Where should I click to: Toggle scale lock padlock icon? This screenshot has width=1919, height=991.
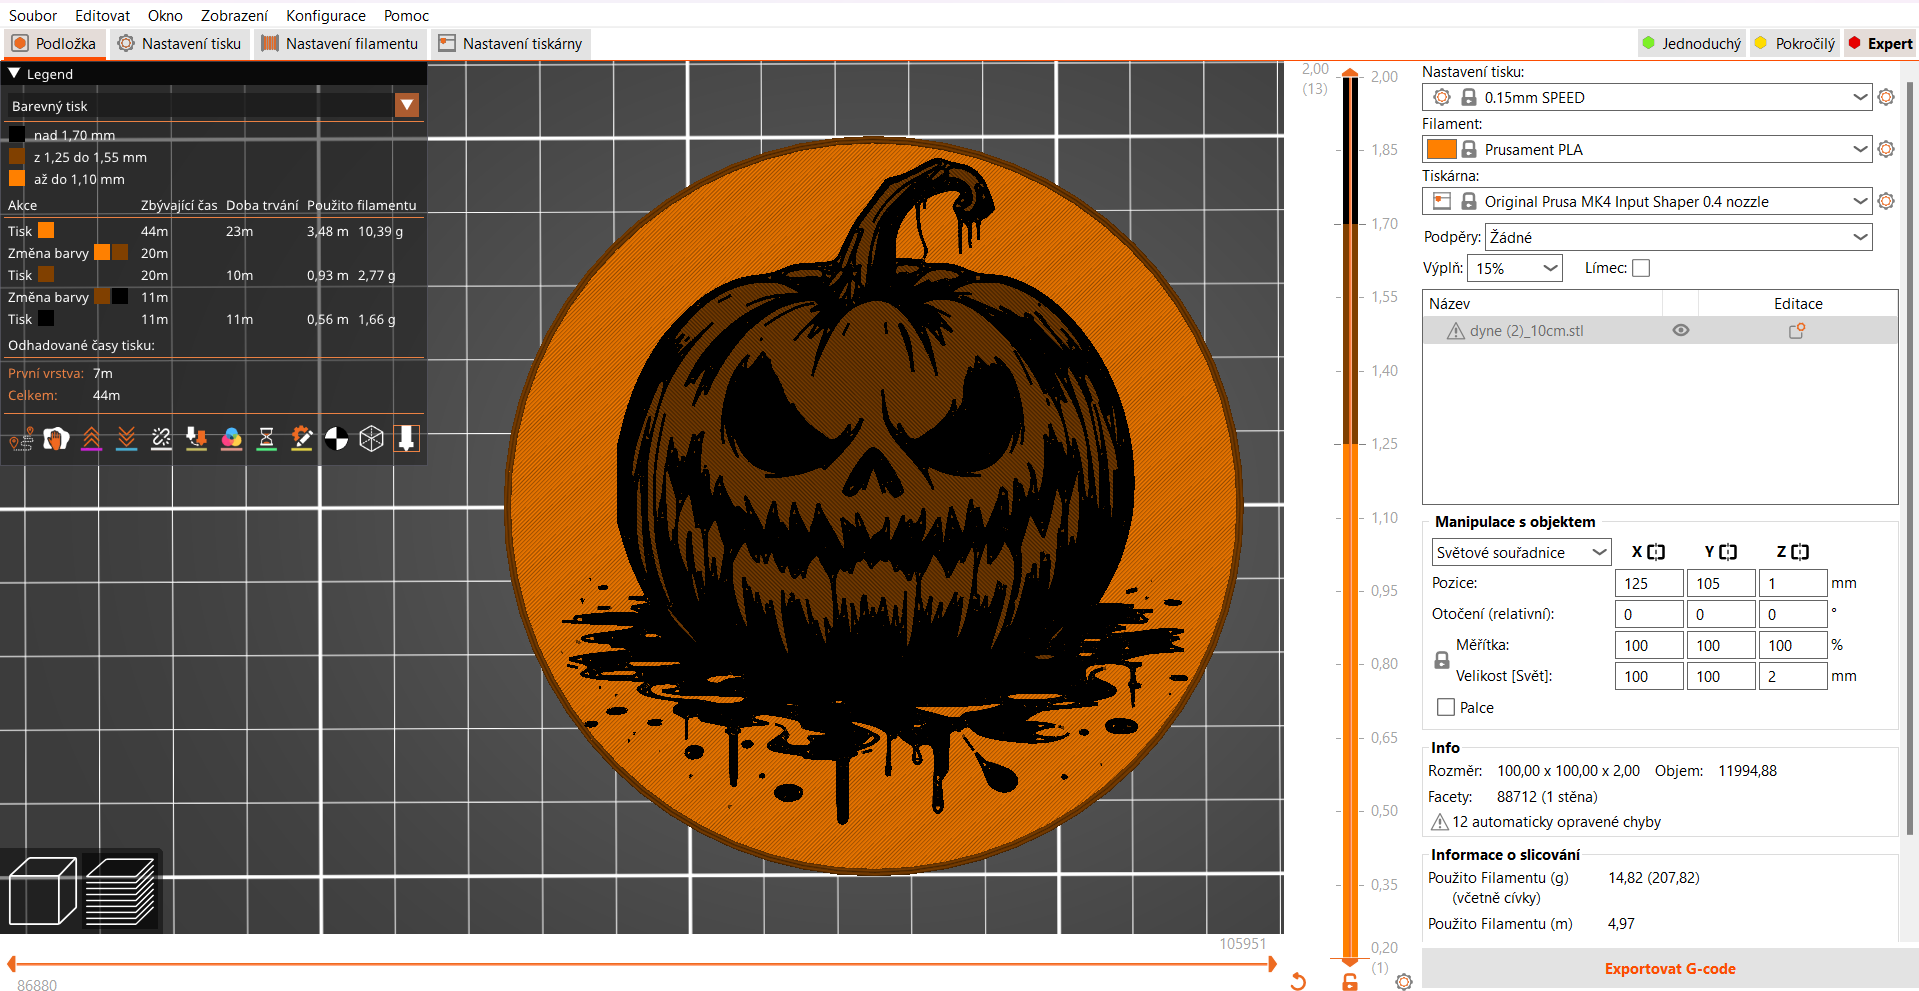click(1442, 660)
